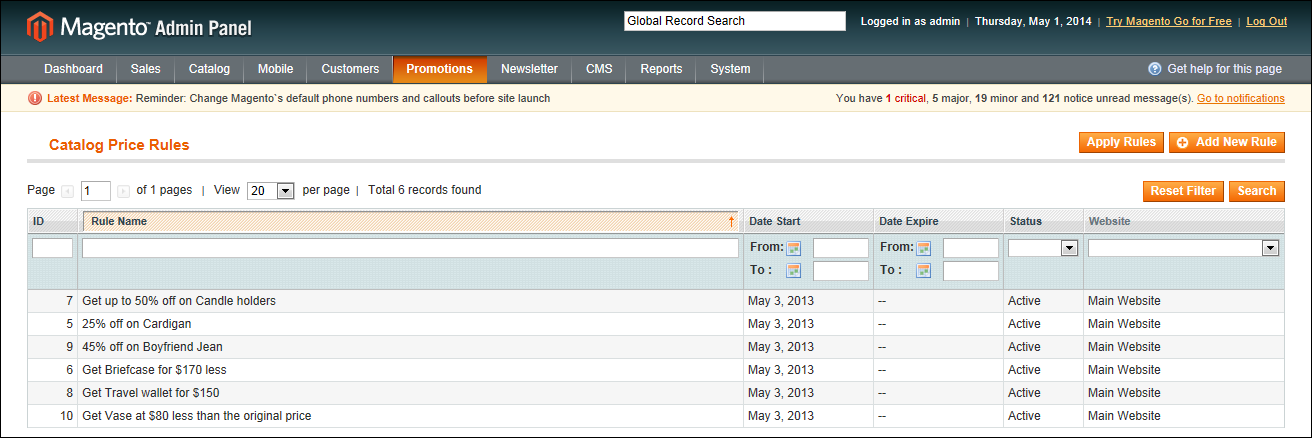This screenshot has height=438, width=1312.
Task: Click the Magento logo icon
Action: point(39,27)
